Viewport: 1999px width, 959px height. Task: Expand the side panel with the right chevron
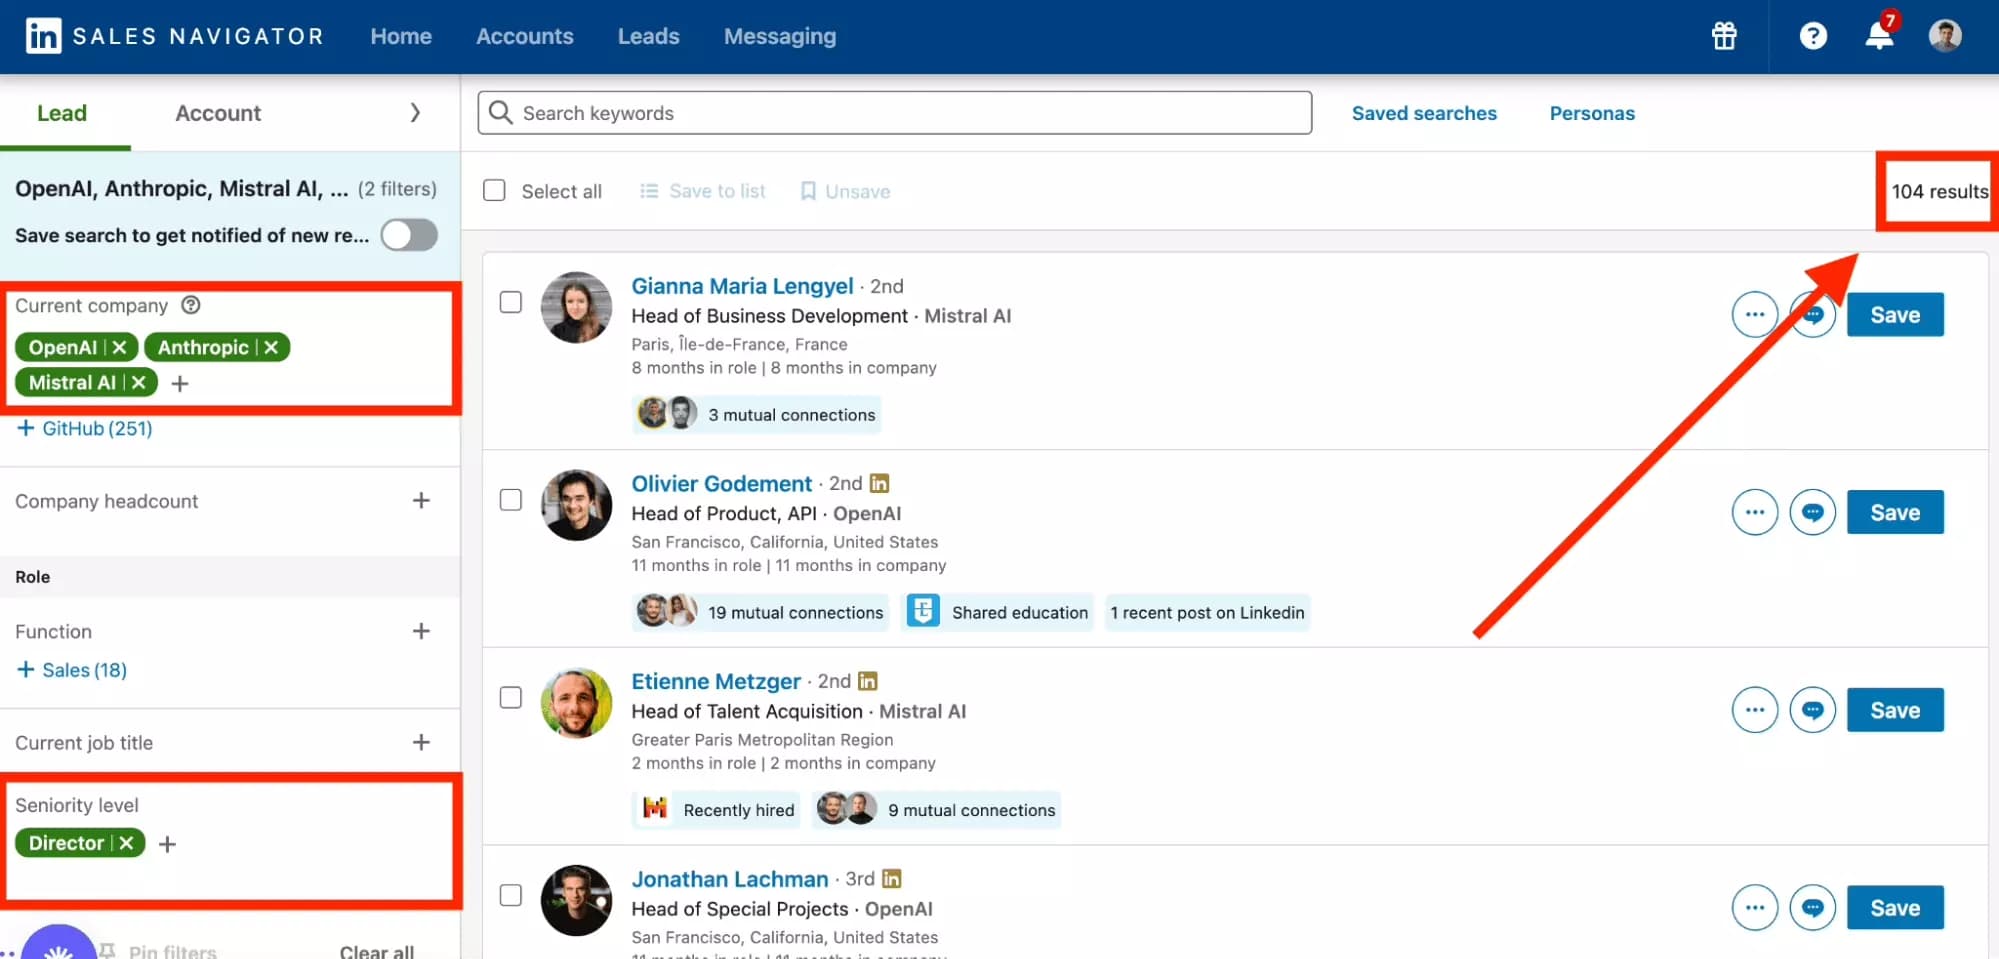click(x=416, y=112)
